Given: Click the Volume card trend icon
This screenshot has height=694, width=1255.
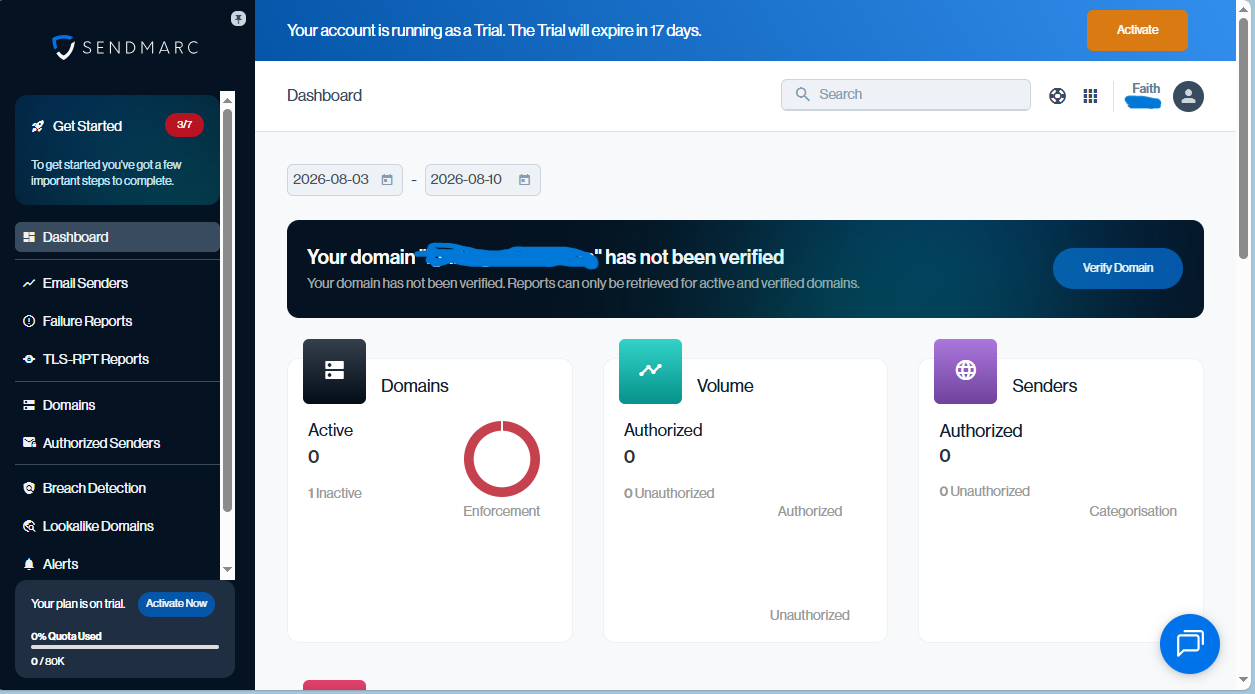Looking at the screenshot, I should click(650, 371).
